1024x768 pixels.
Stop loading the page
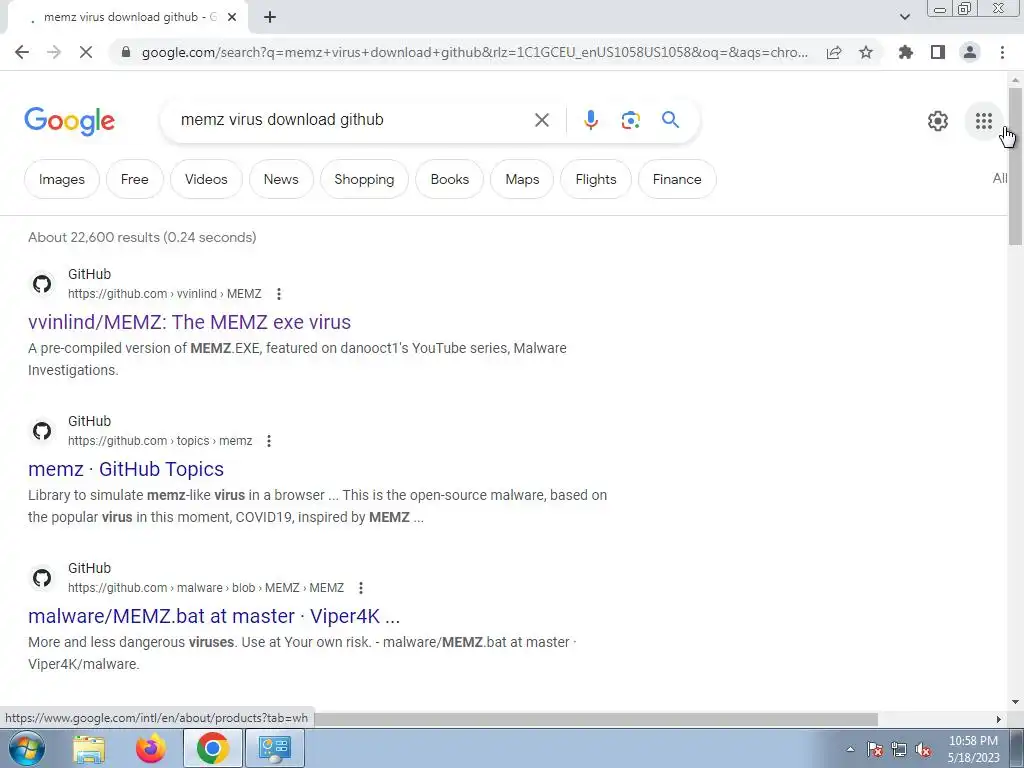coord(86,52)
